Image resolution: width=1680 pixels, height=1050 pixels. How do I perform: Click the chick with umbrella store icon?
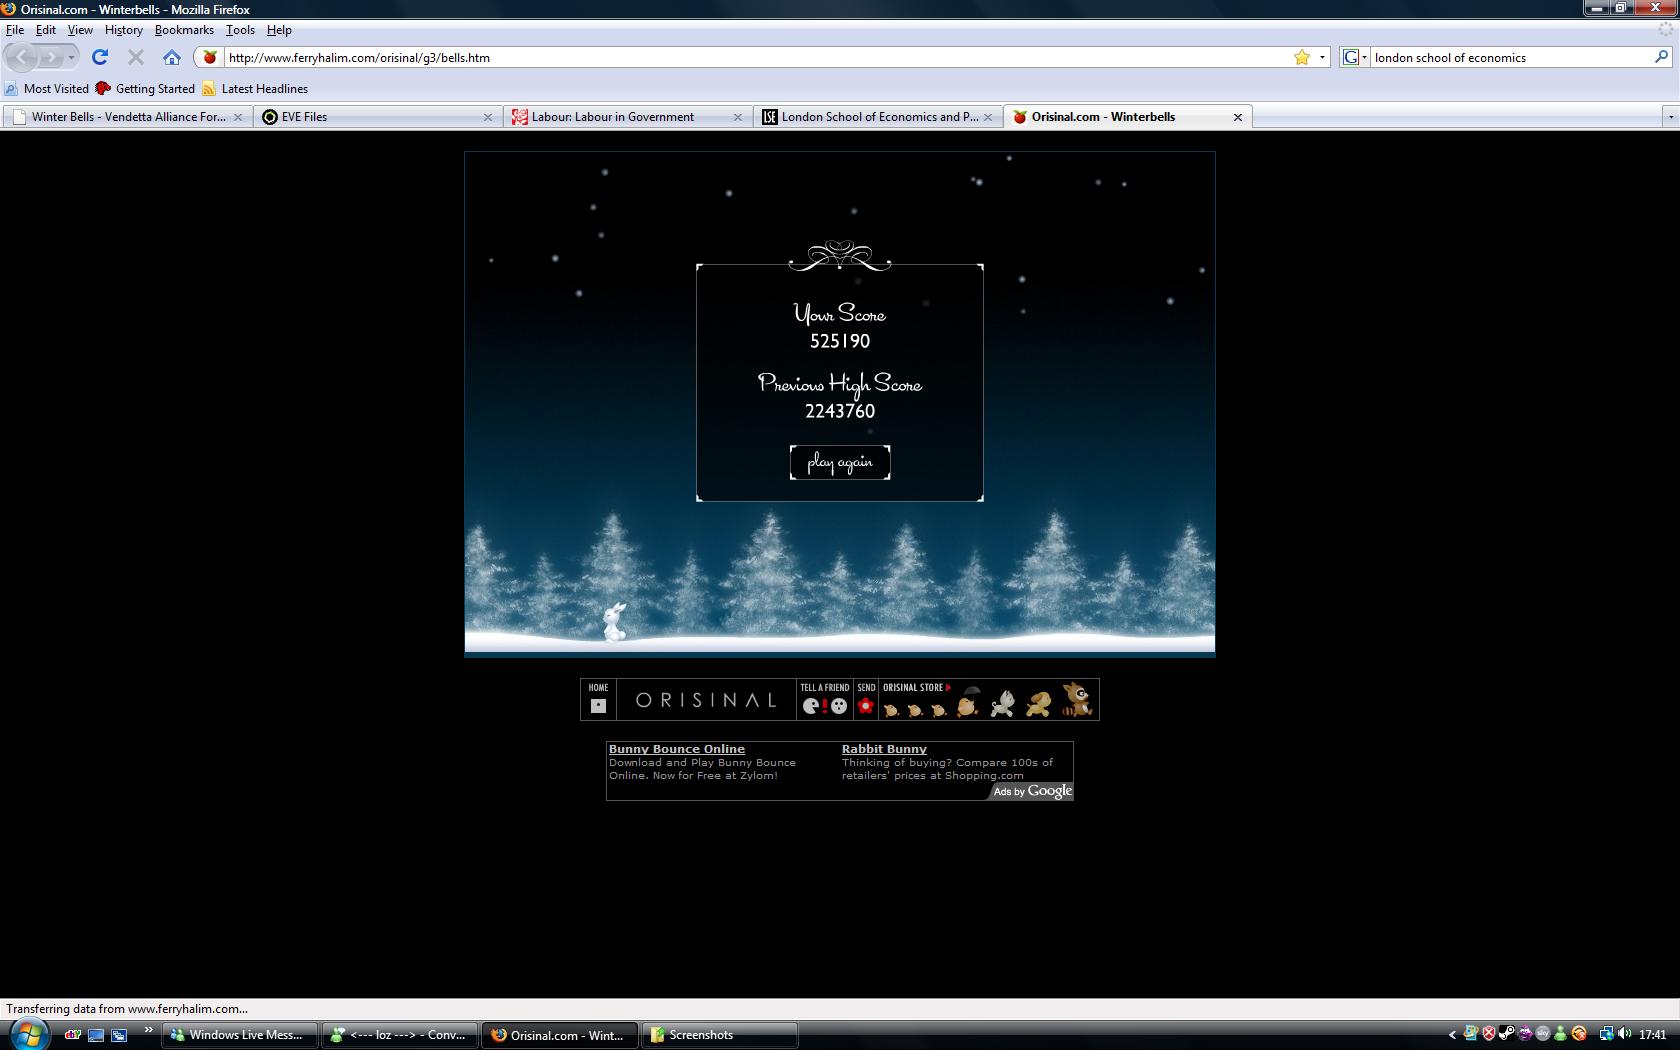968,701
